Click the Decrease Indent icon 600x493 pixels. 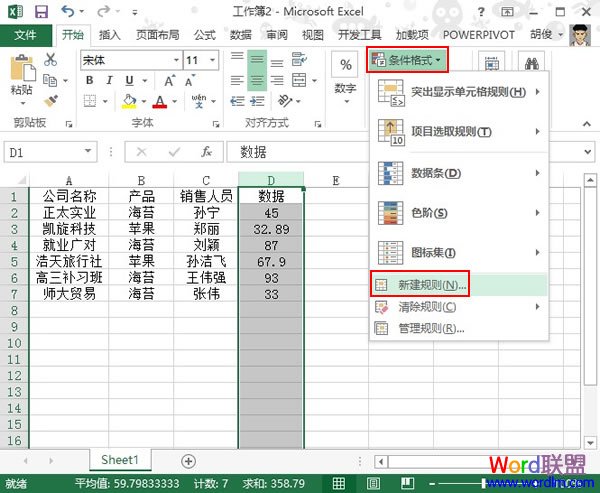pyautogui.click(x=237, y=101)
